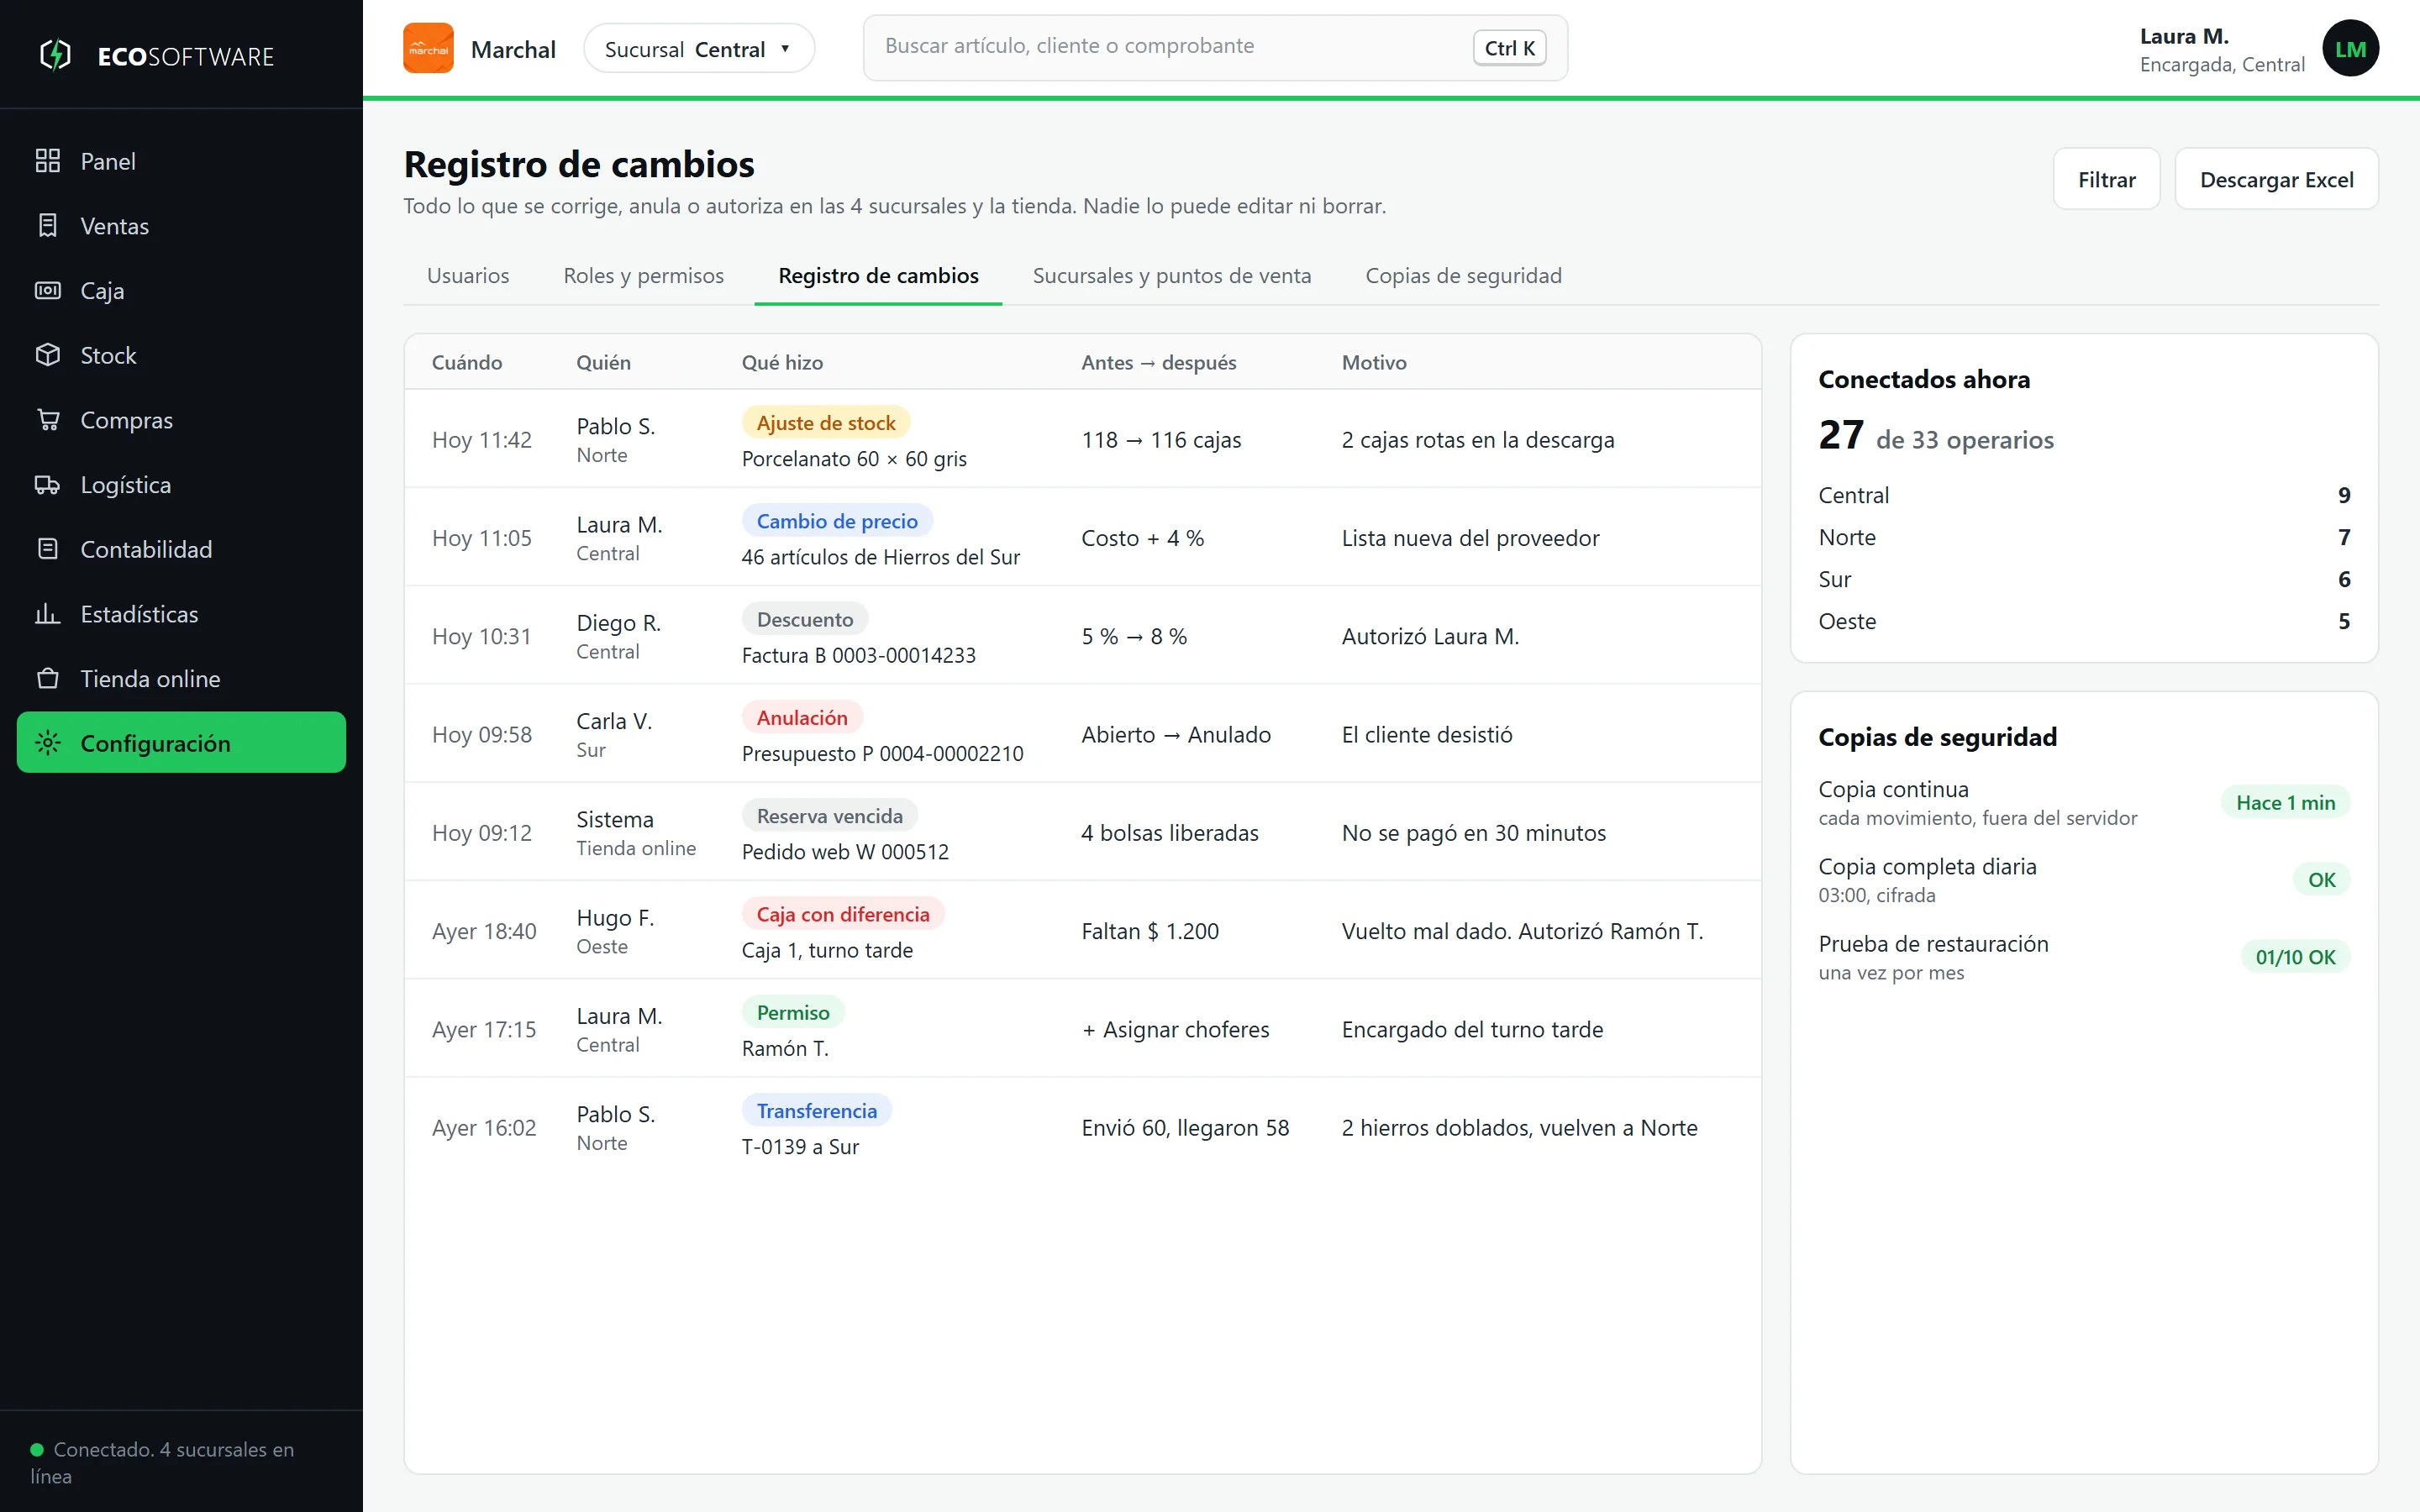The width and height of the screenshot is (2420, 1512).
Task: Click the Compras cart icon
Action: coord(48,420)
